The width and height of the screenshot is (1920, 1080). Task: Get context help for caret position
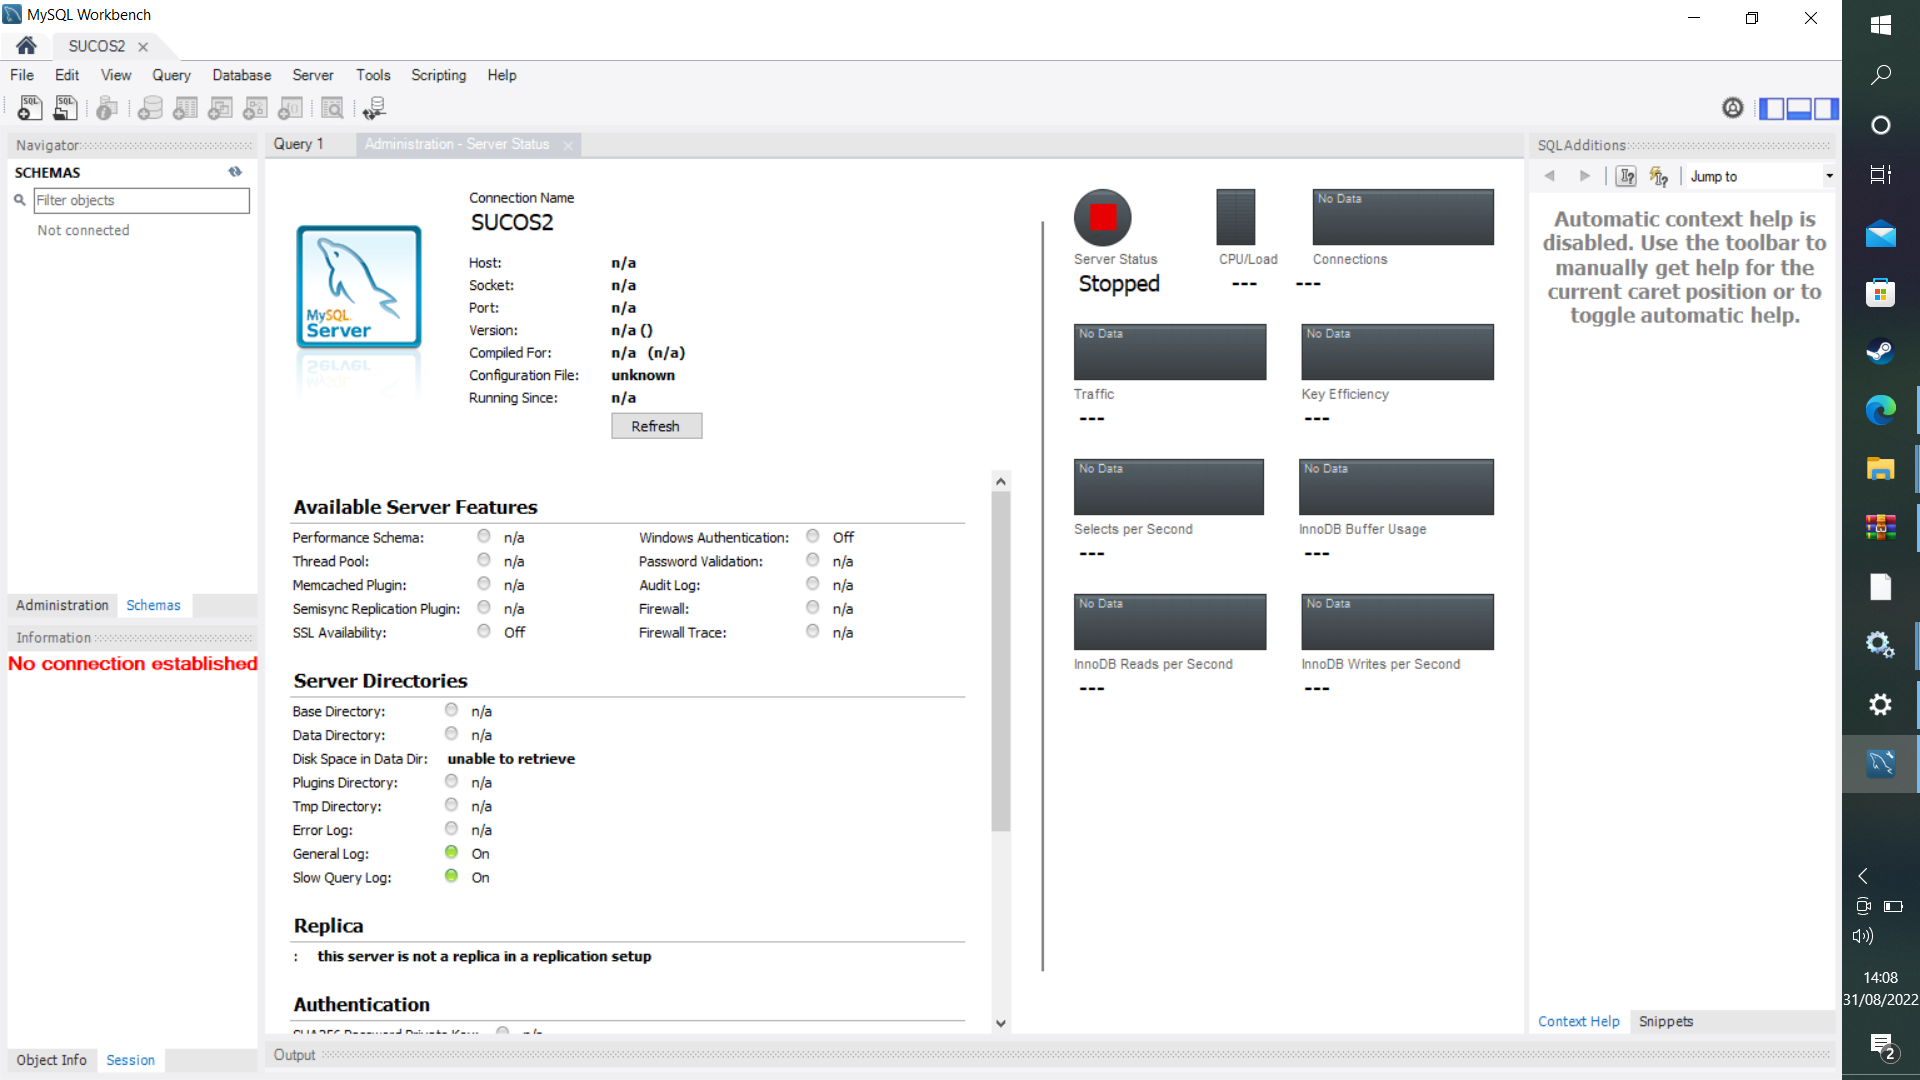pos(1627,176)
